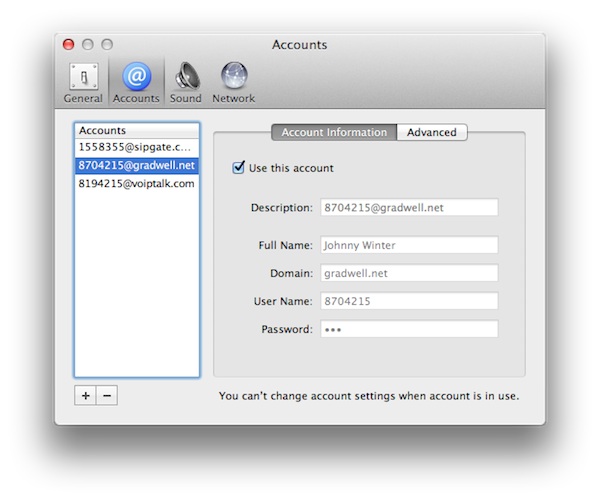The height and width of the screenshot is (501, 600).
Task: Click the Domain text field
Action: point(409,273)
